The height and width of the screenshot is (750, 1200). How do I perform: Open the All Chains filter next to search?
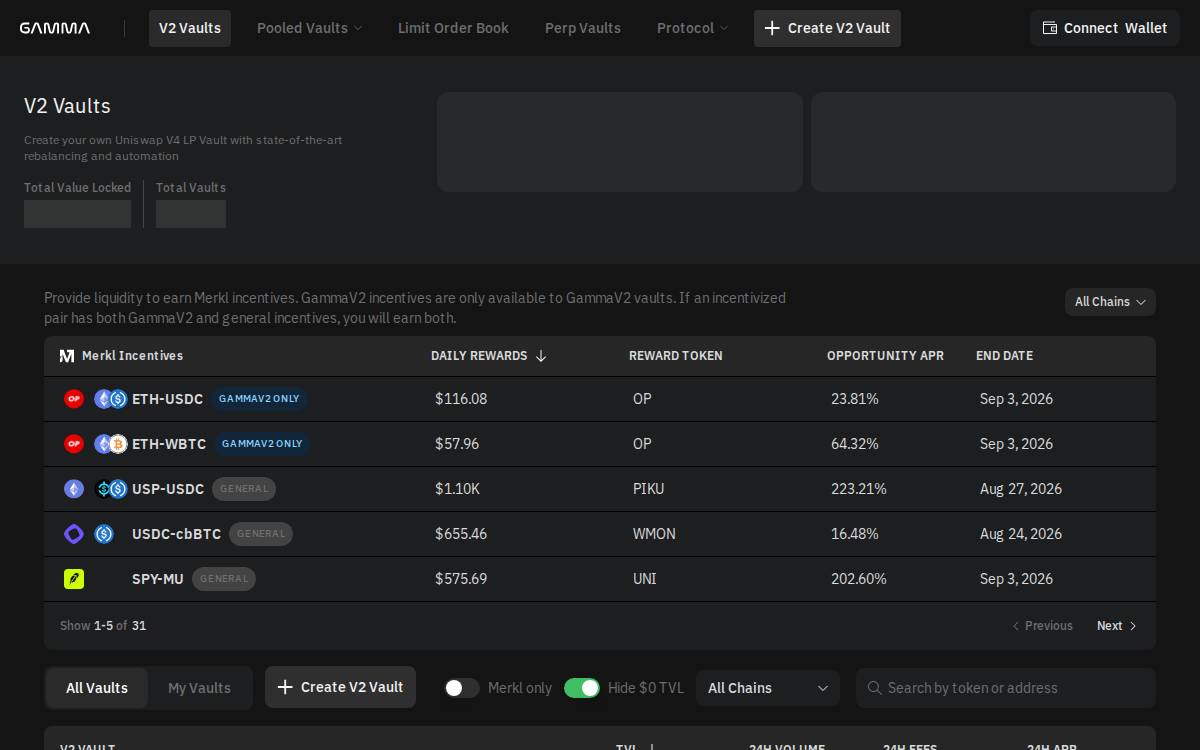(x=768, y=688)
